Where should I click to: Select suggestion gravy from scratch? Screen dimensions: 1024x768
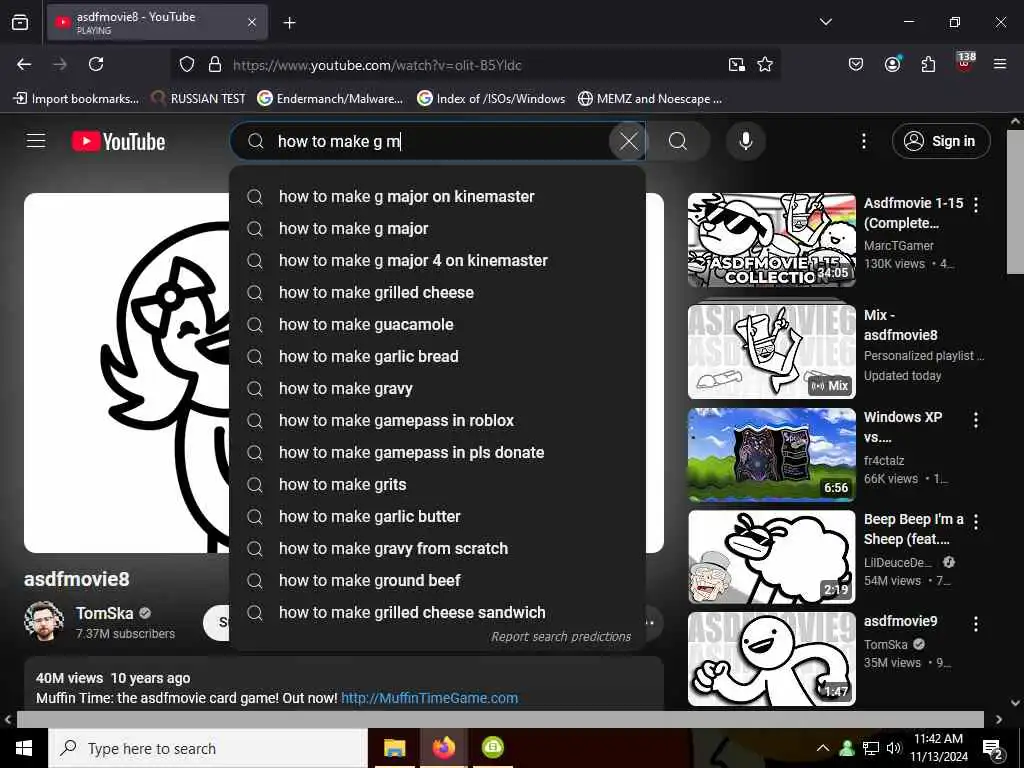coord(438,549)
